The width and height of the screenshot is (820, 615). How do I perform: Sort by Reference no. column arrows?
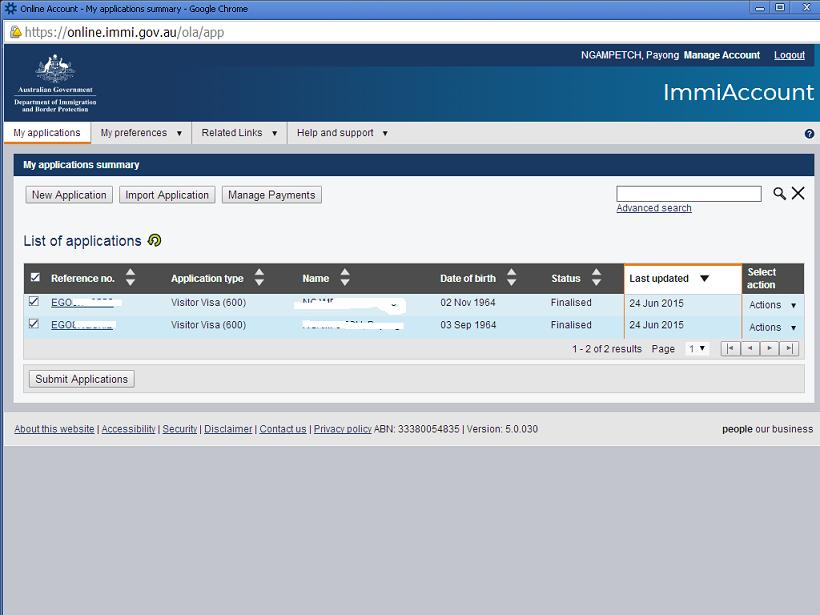130,278
